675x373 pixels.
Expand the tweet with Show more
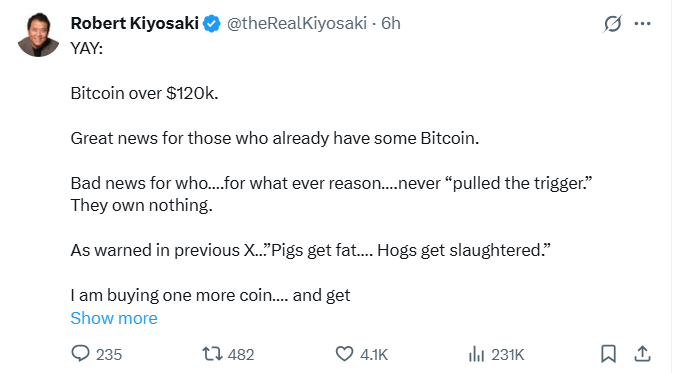tap(114, 318)
